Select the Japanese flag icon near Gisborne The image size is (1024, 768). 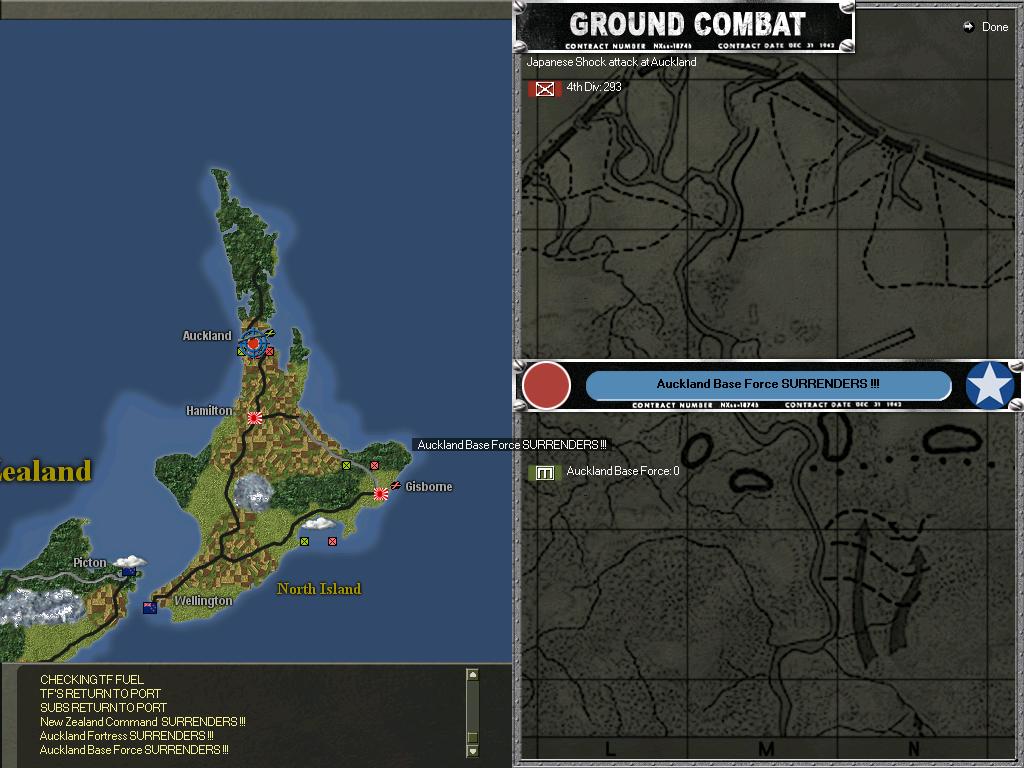coord(380,493)
